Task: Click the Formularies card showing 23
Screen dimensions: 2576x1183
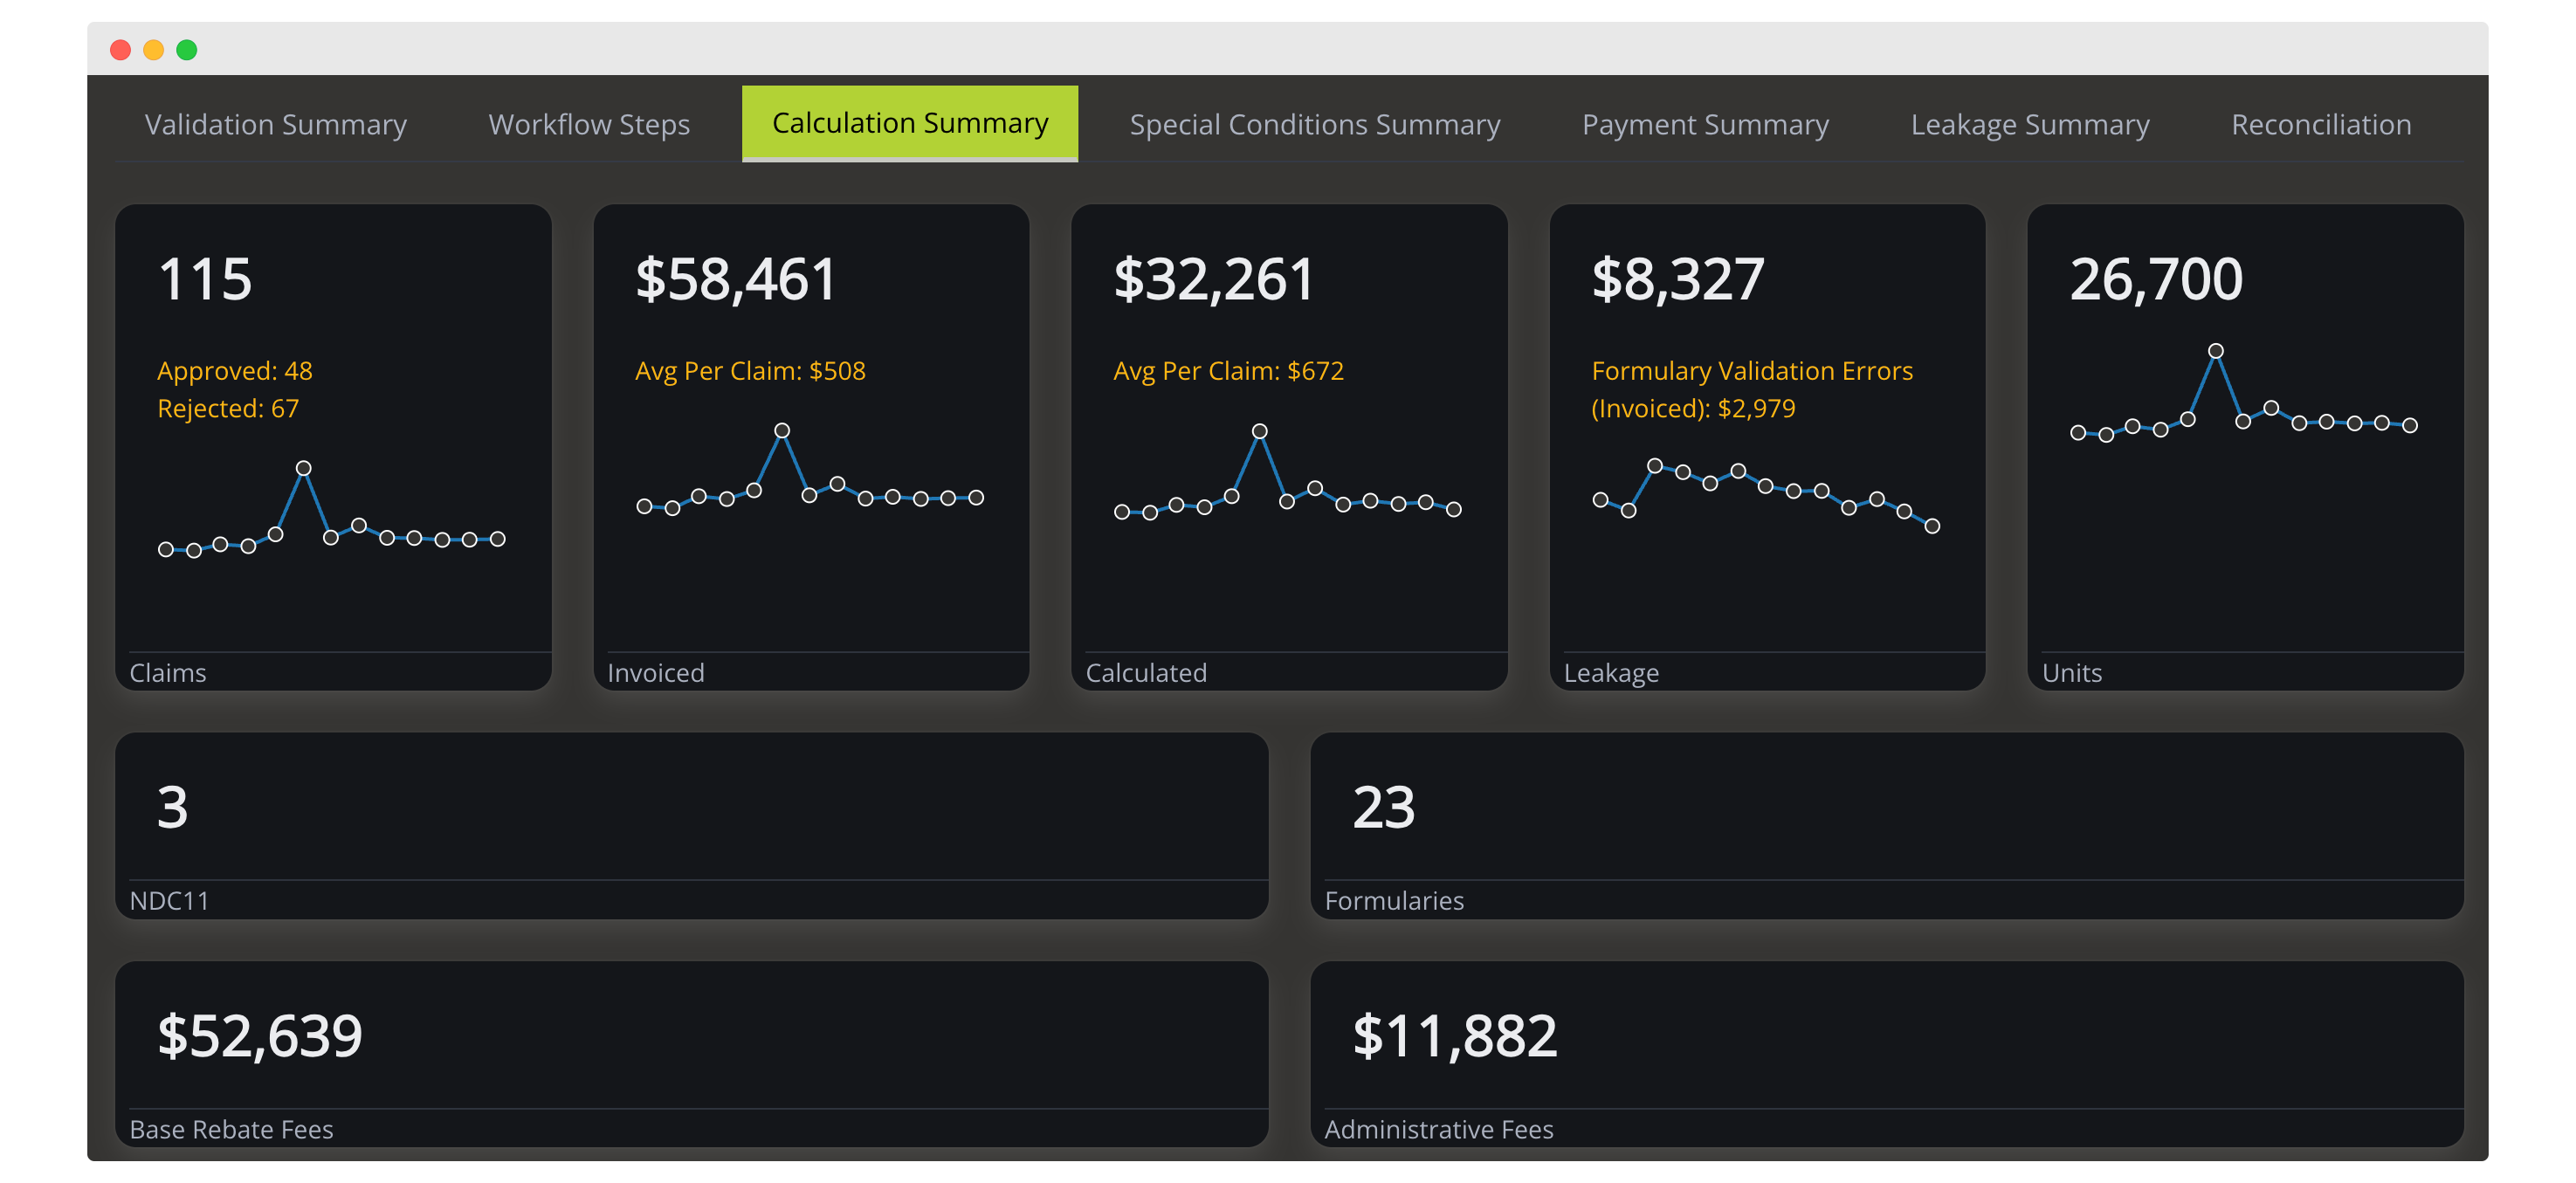Action: click(1886, 825)
